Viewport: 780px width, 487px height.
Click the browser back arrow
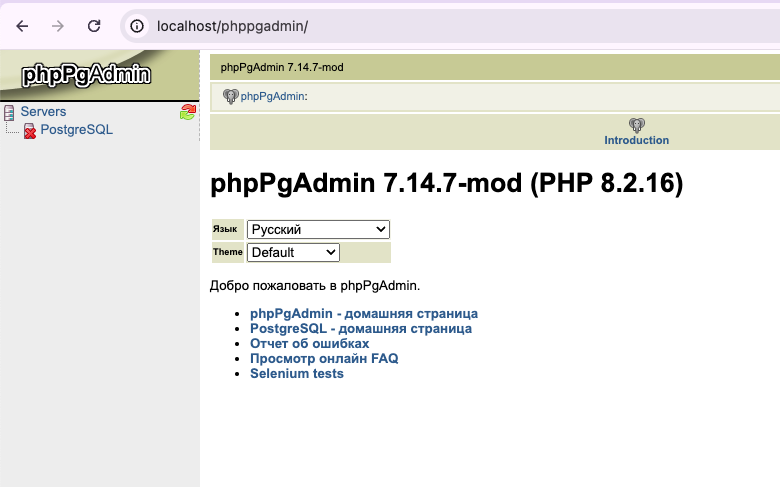(22, 26)
